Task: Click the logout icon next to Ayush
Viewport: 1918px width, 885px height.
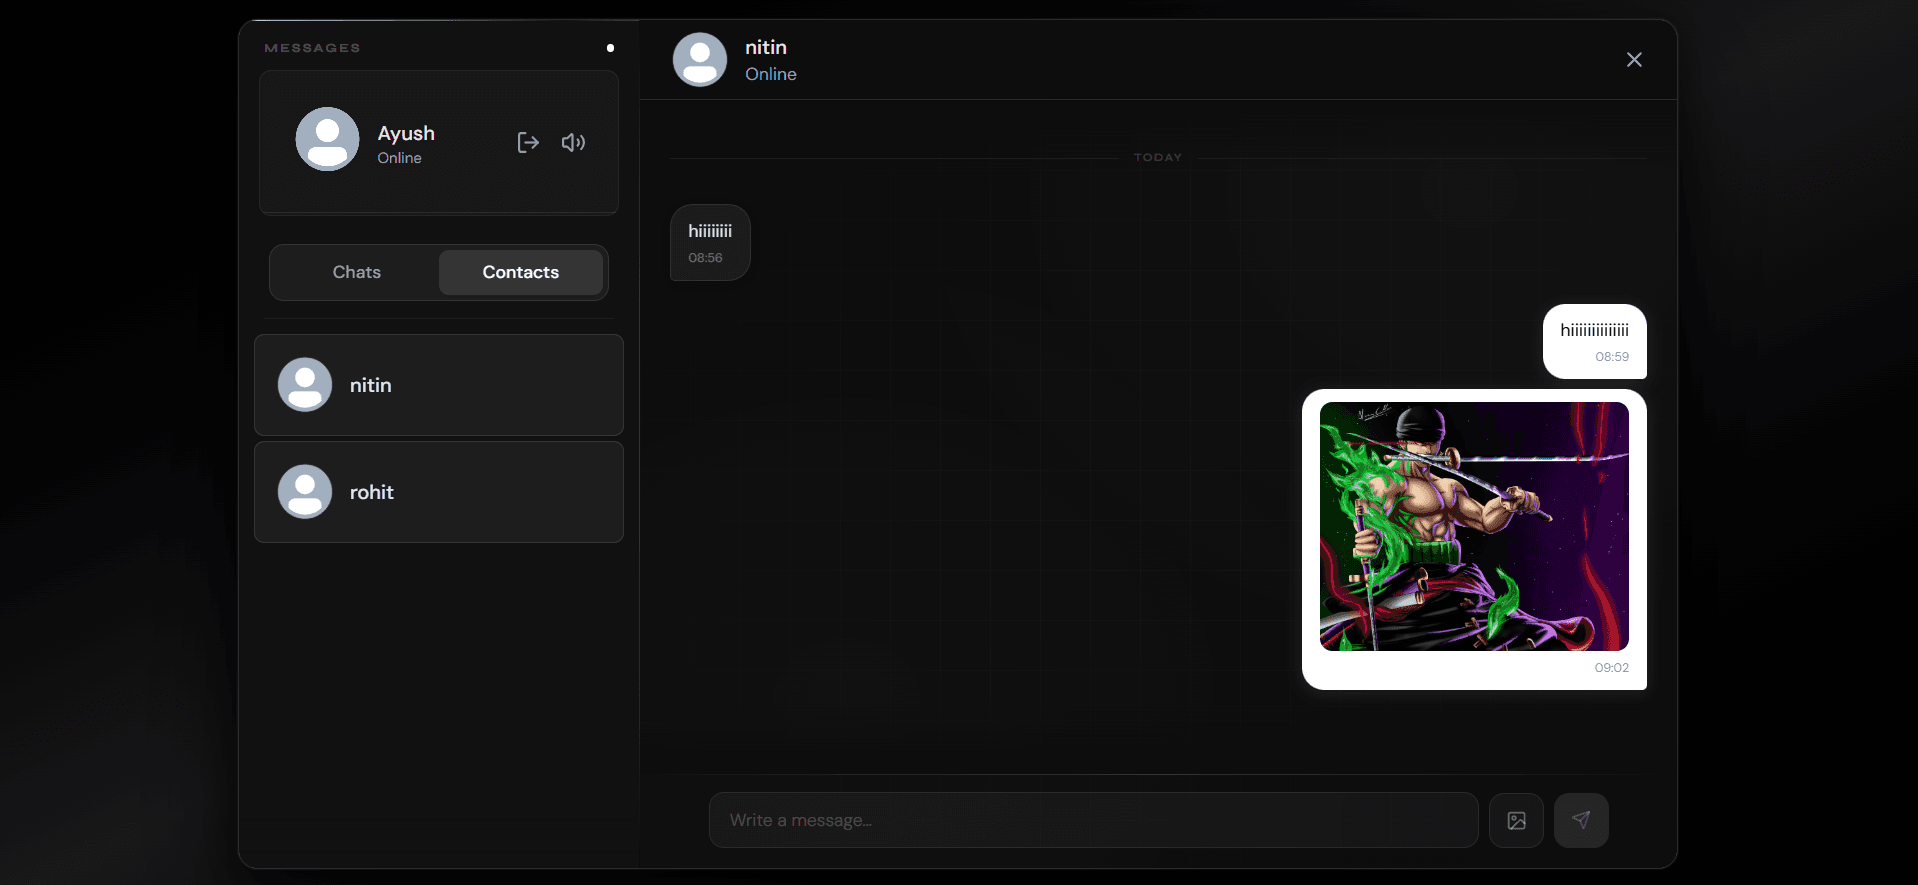Action: [x=528, y=142]
